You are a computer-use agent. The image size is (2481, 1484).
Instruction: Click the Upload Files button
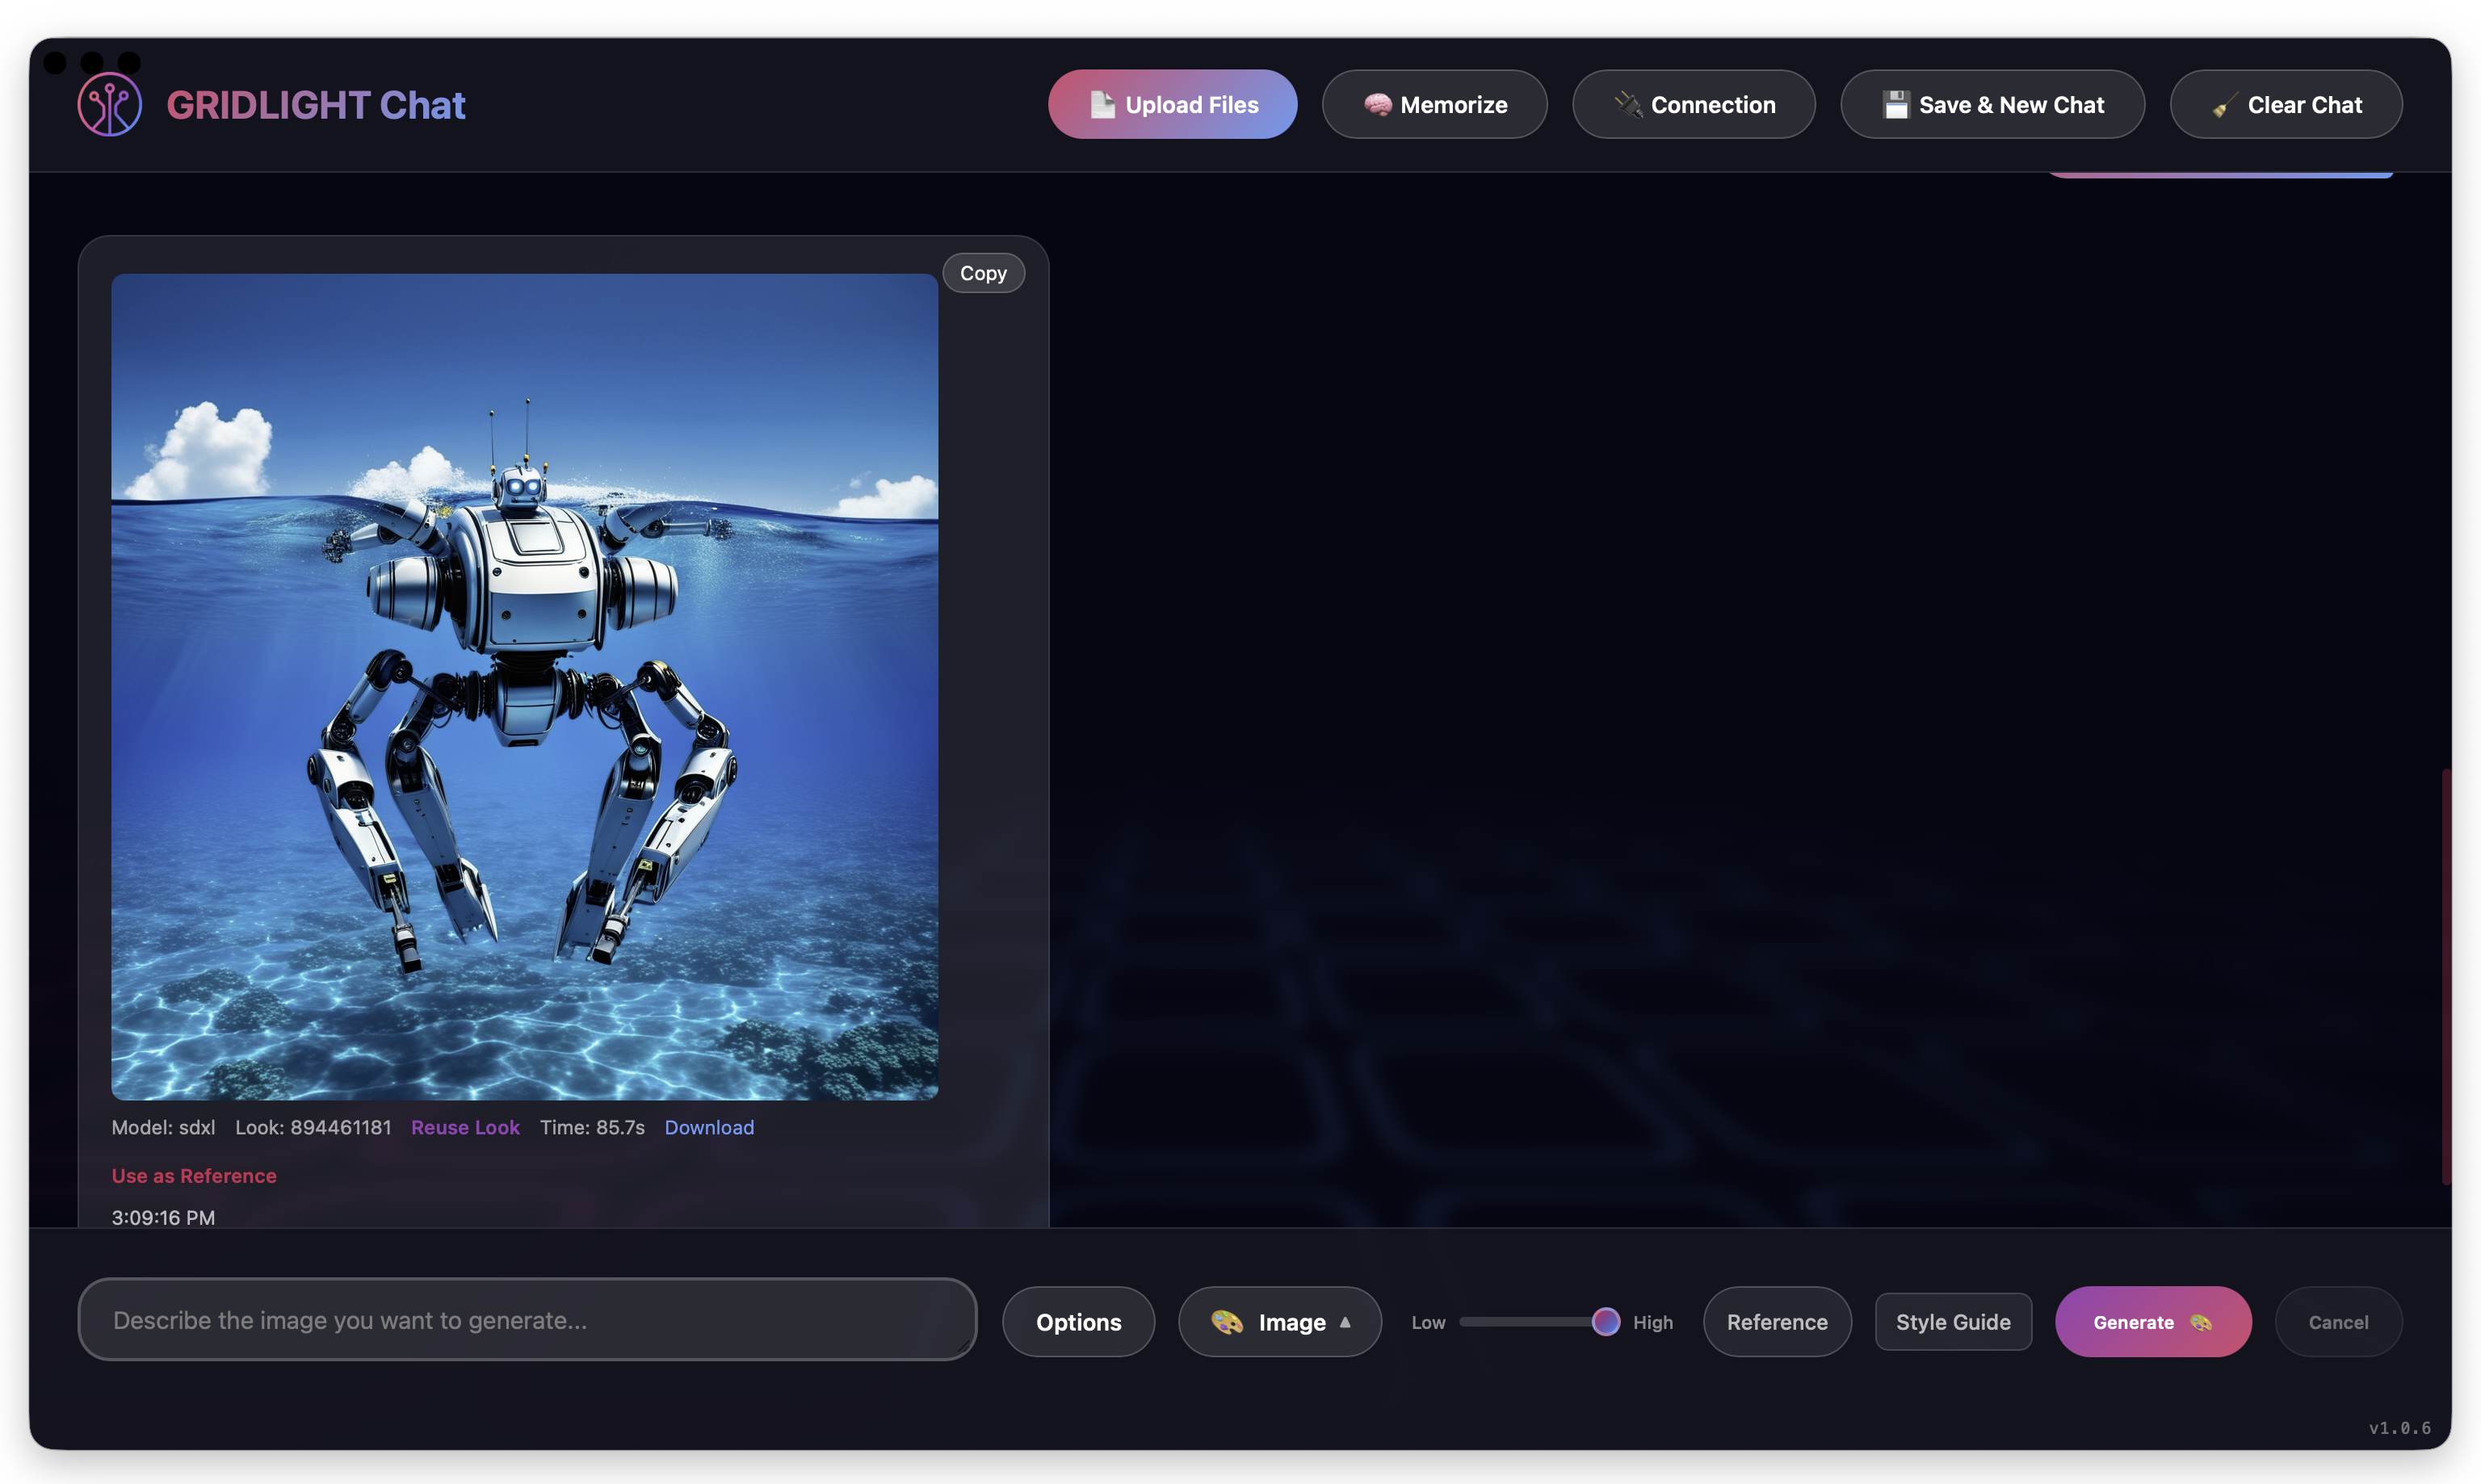tap(1172, 104)
